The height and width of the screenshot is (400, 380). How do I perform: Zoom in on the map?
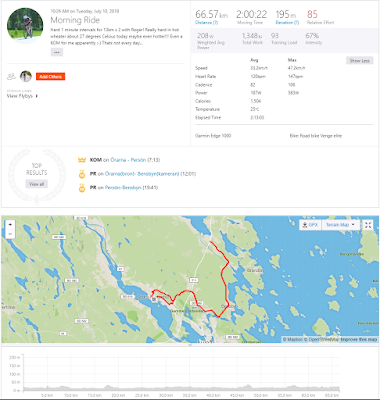(x=10, y=225)
